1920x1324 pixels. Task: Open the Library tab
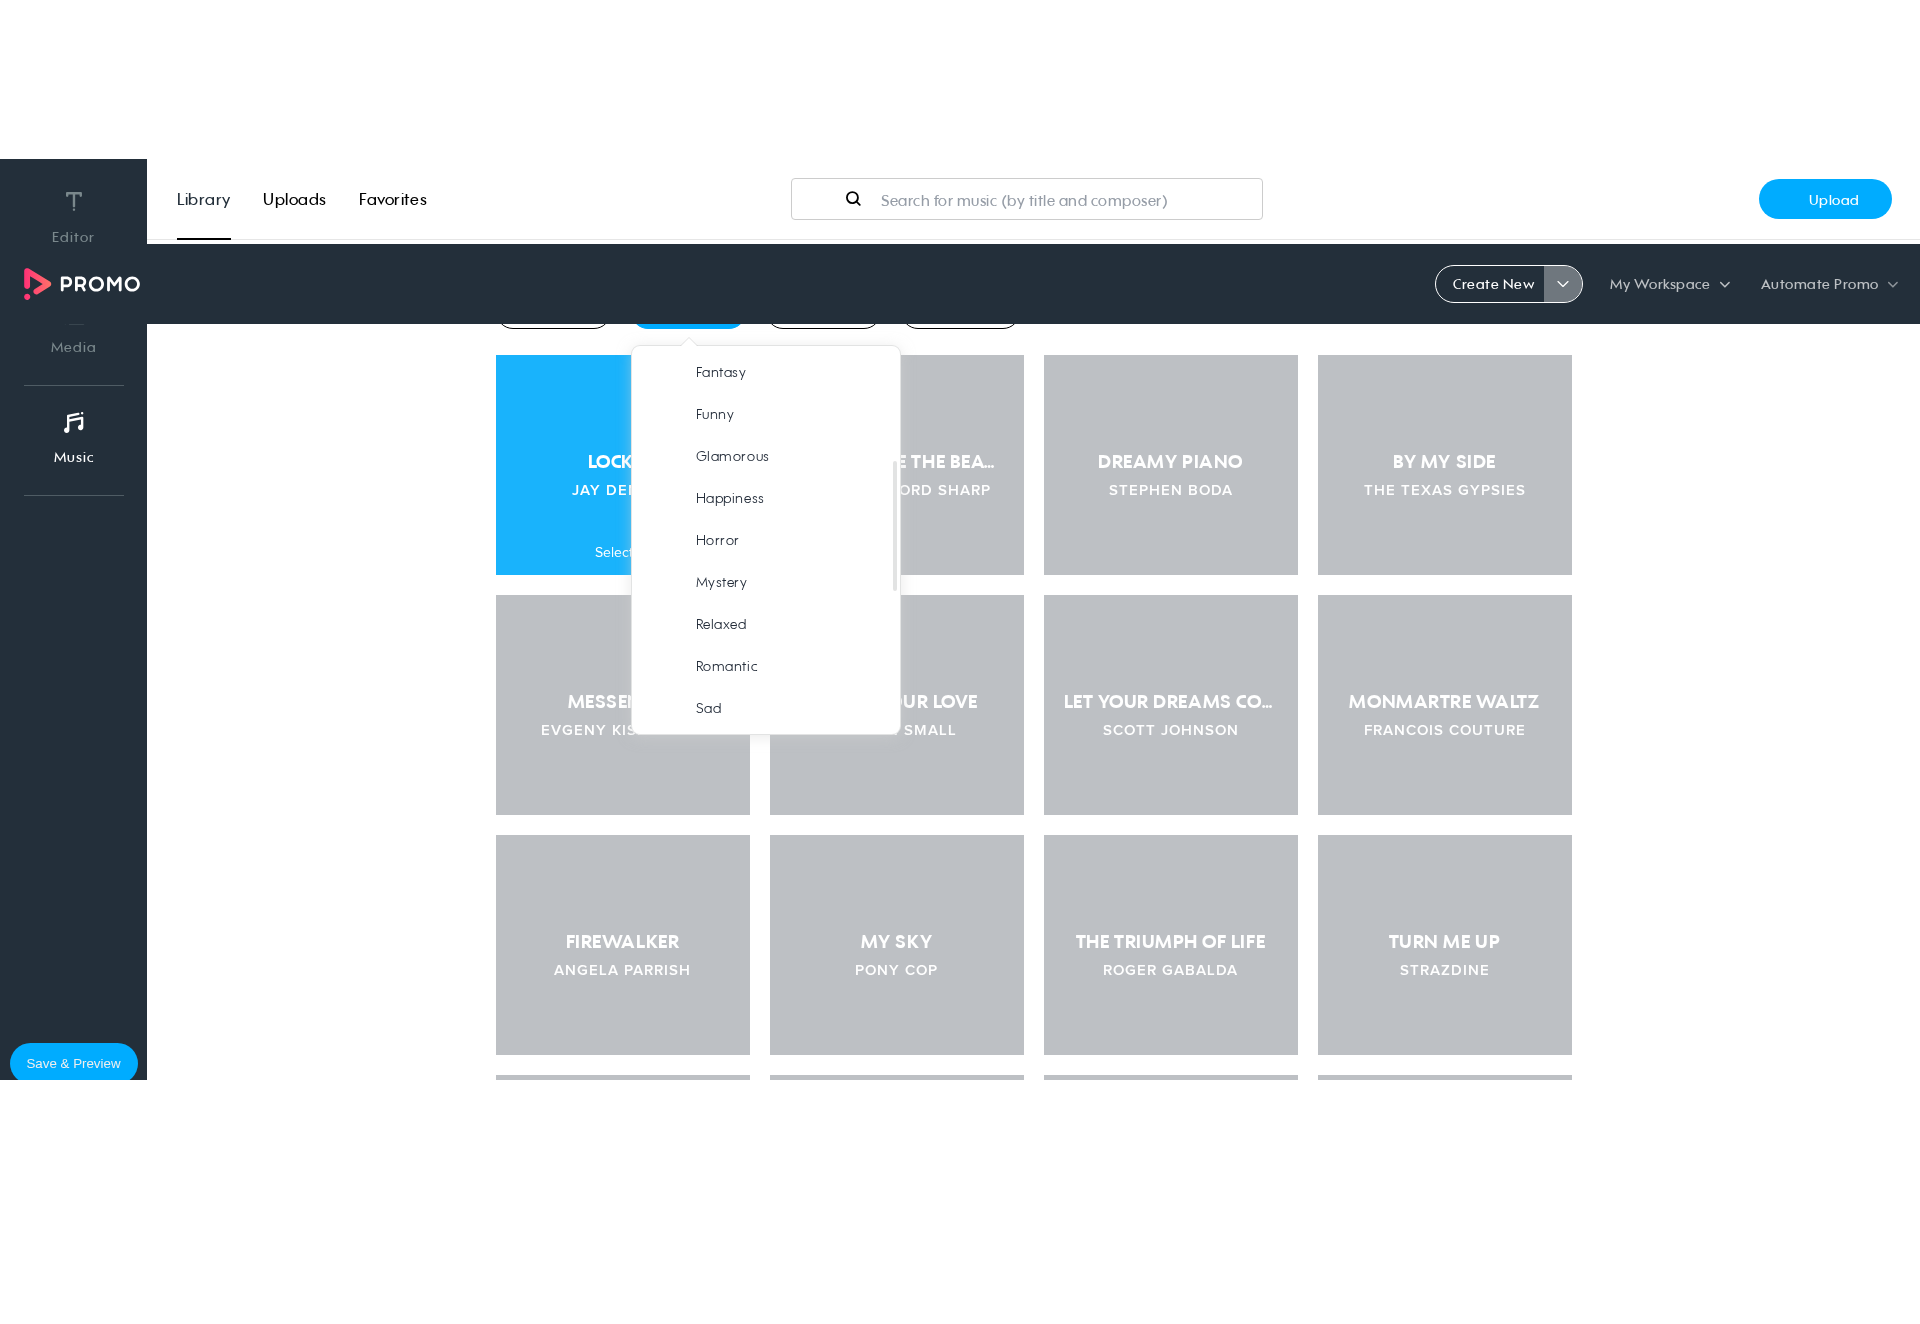pos(204,199)
